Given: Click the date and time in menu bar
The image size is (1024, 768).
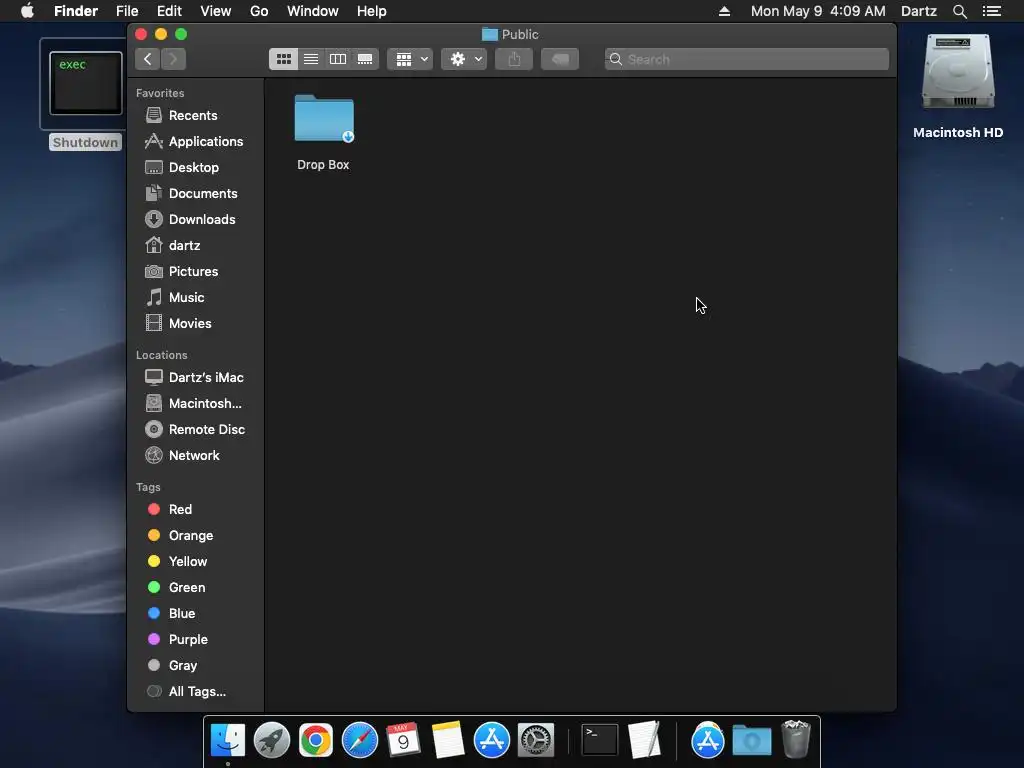Looking at the screenshot, I should [818, 11].
